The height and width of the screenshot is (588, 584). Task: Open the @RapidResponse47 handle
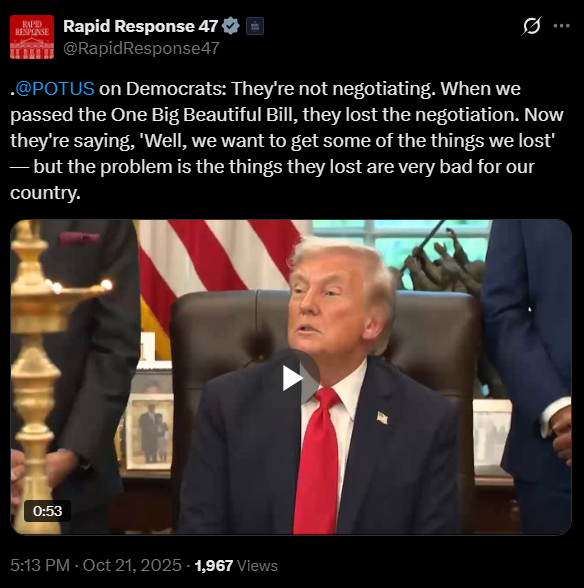pyautogui.click(x=141, y=48)
